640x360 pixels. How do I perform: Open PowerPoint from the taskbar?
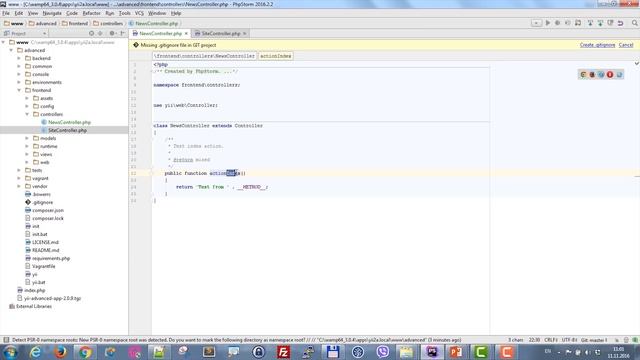tap(456, 352)
